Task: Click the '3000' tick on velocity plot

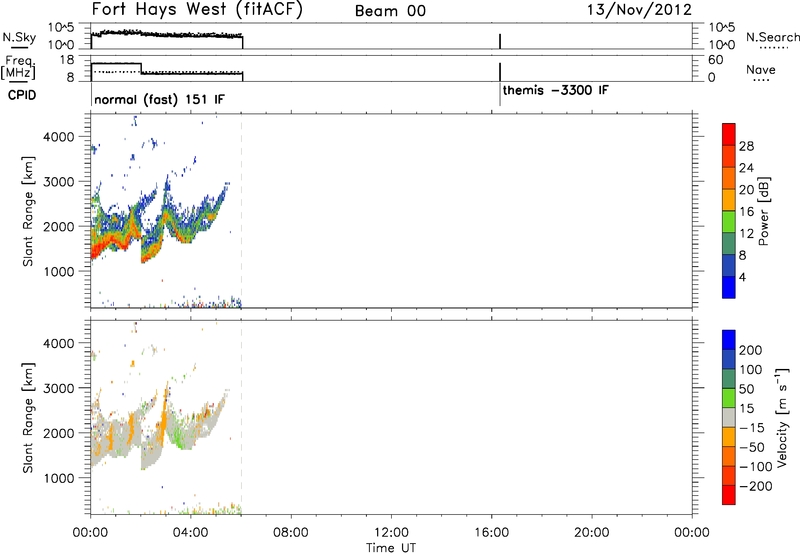Action: click(59, 388)
